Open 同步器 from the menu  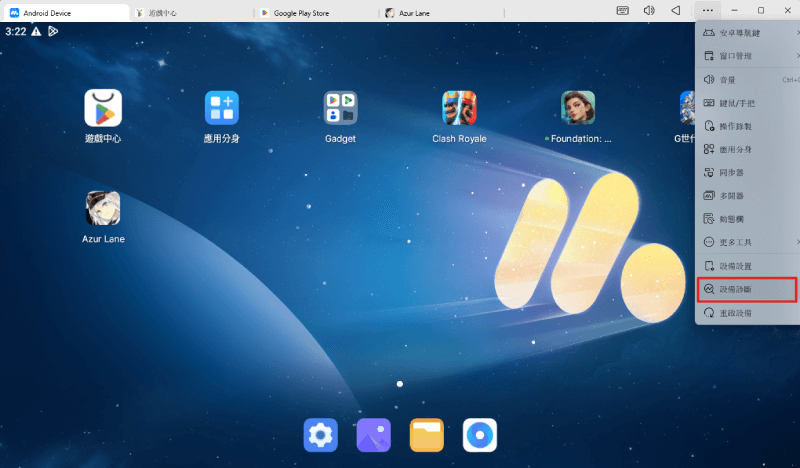(748, 173)
